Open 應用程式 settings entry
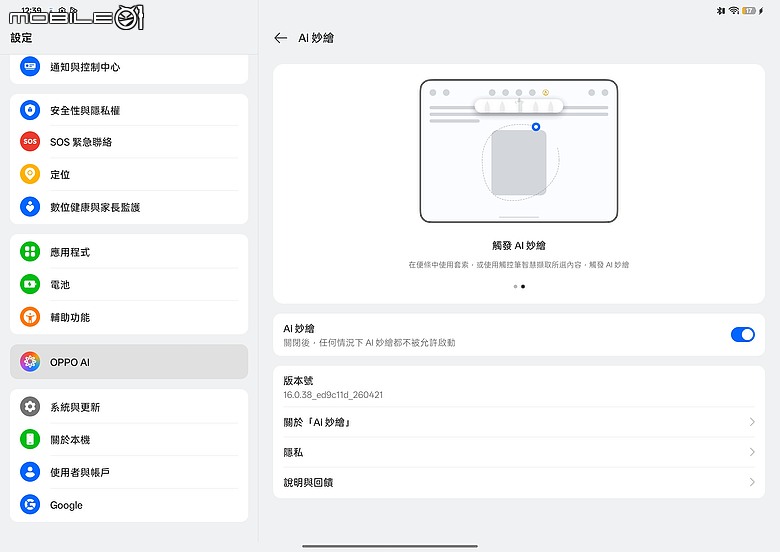 click(x=129, y=252)
